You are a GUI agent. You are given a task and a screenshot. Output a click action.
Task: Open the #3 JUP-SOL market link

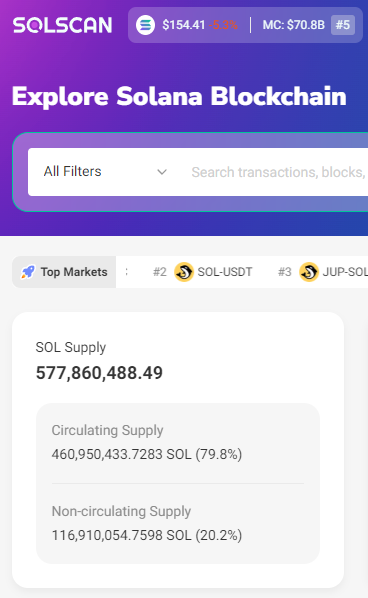[323, 272]
